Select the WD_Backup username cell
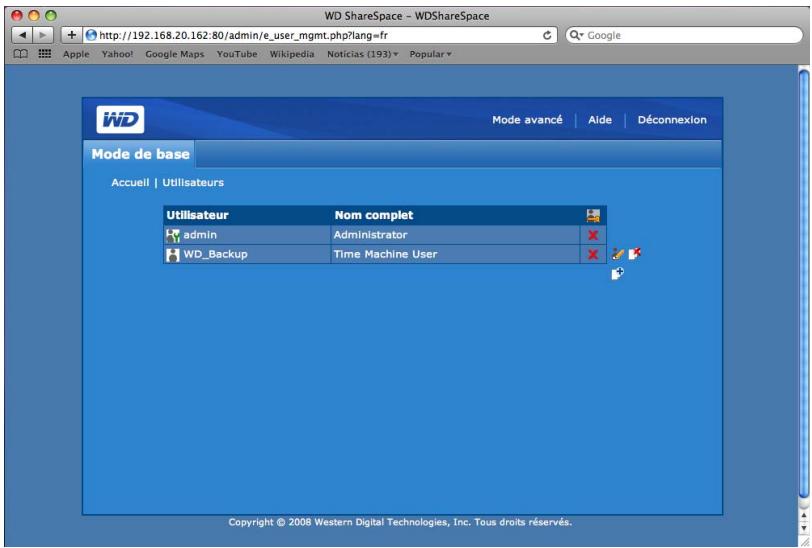Image resolution: width=812 pixels, height=548 pixels. (247, 254)
